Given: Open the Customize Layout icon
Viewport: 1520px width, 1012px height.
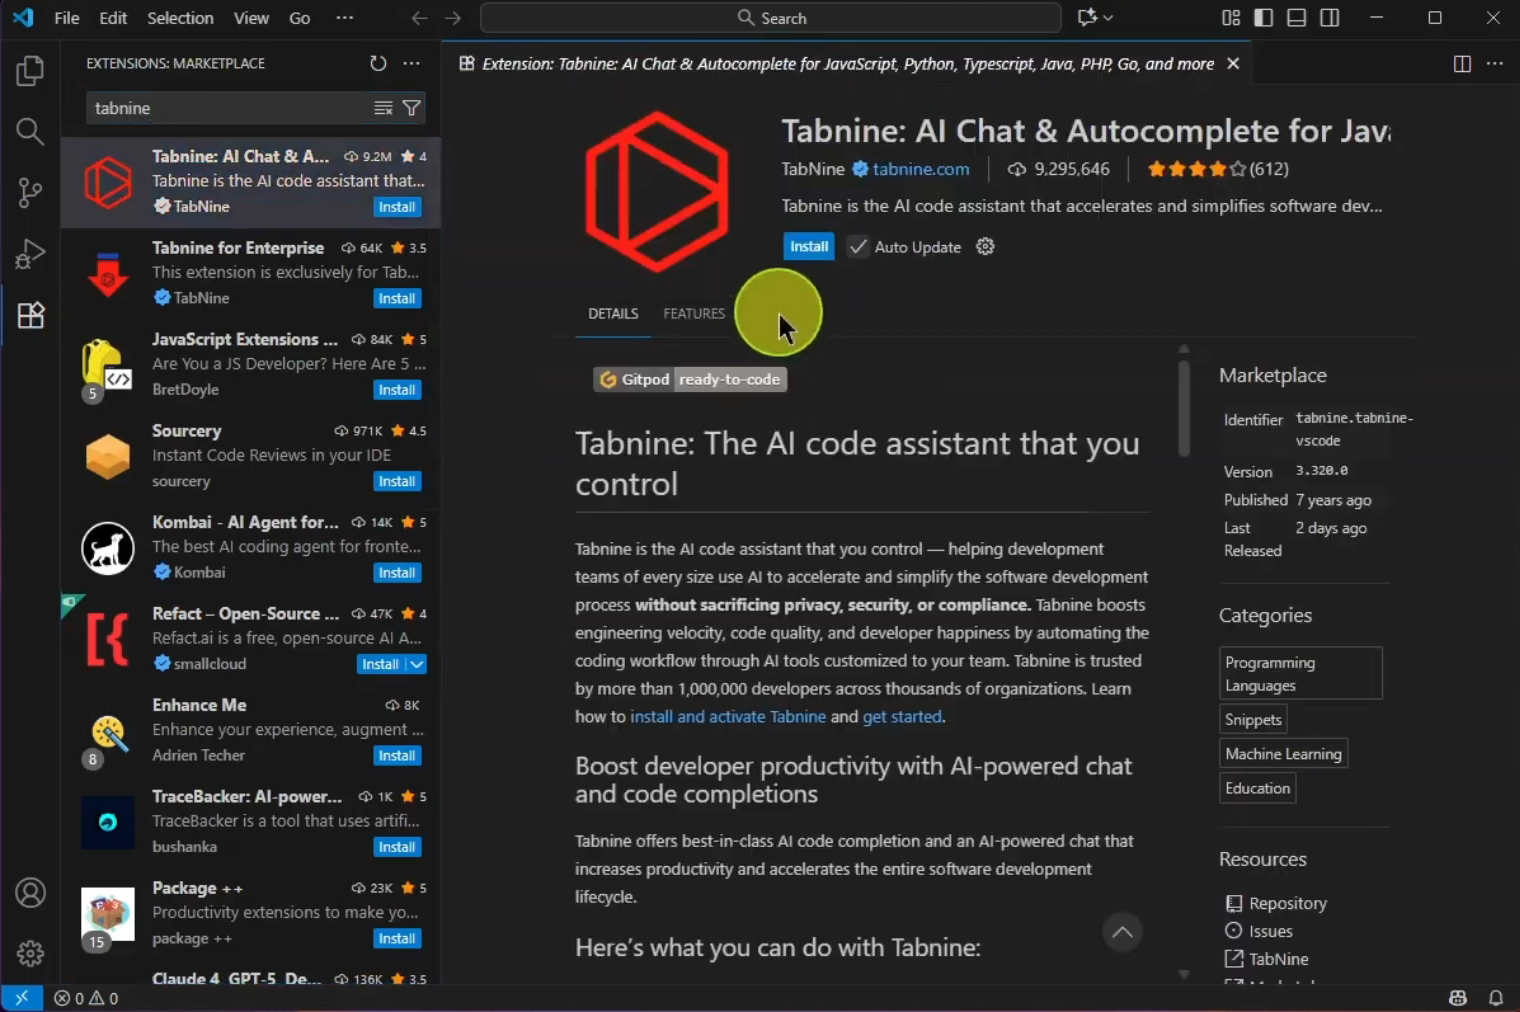Looking at the screenshot, I should pos(1231,17).
